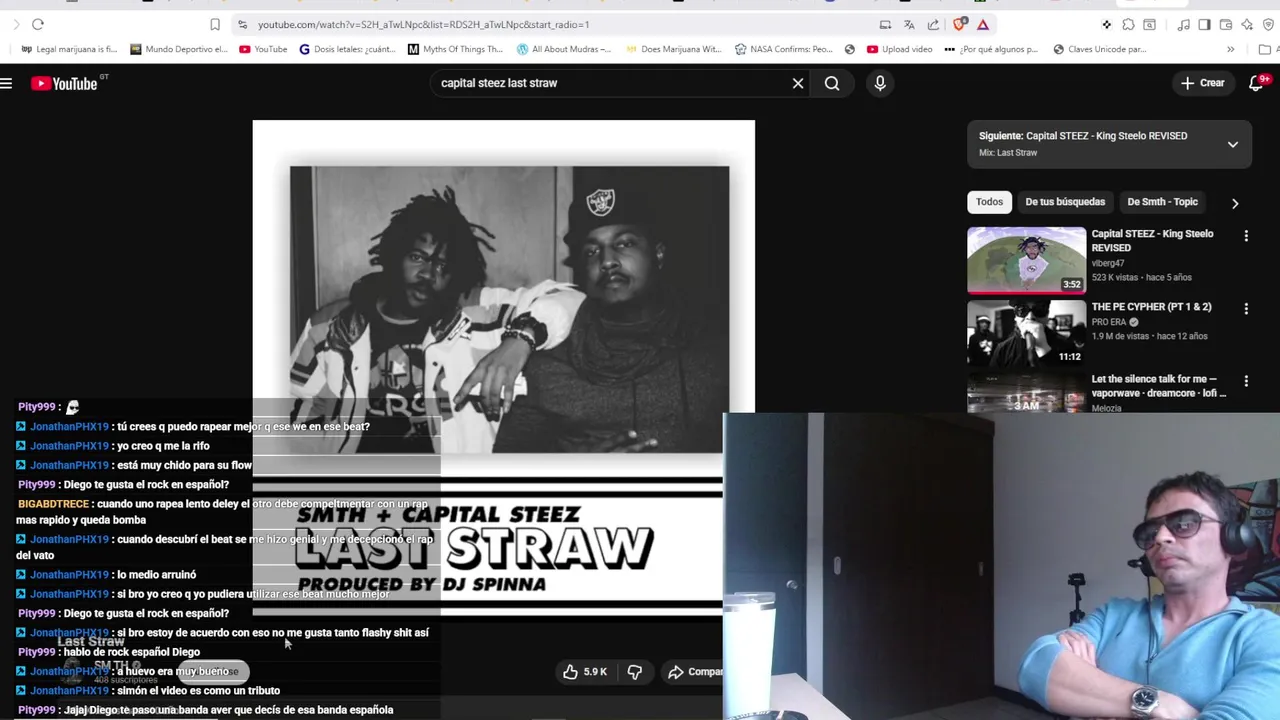Open the Brave Shields lion icon
The width and height of the screenshot is (1280, 720).
960,24
